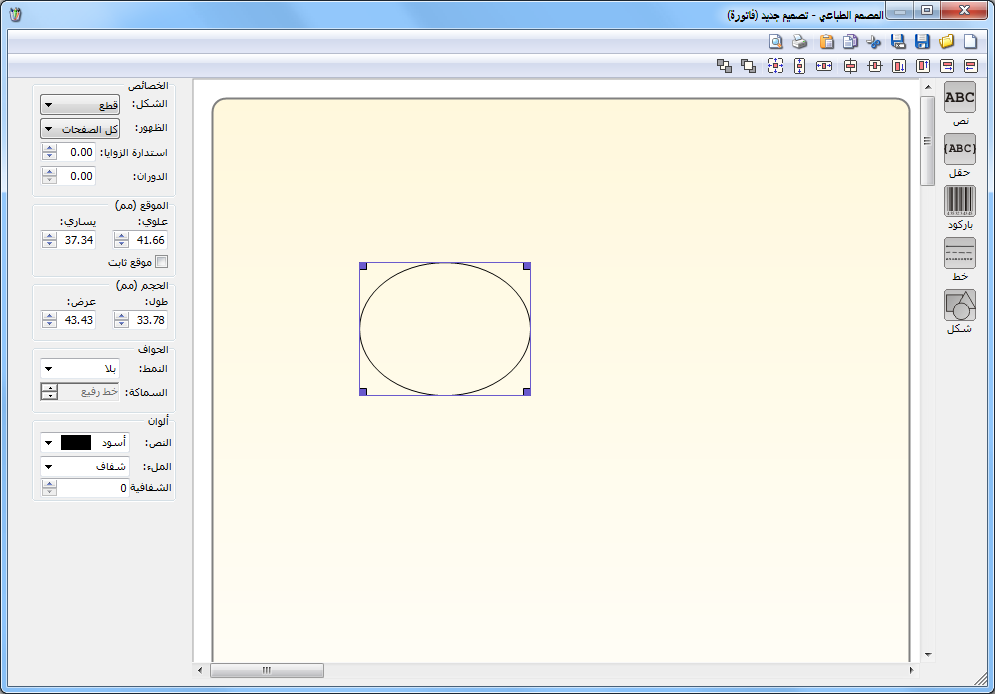995x694 pixels.
Task: Click the السماكة thickness spinner
Action: click(49, 392)
